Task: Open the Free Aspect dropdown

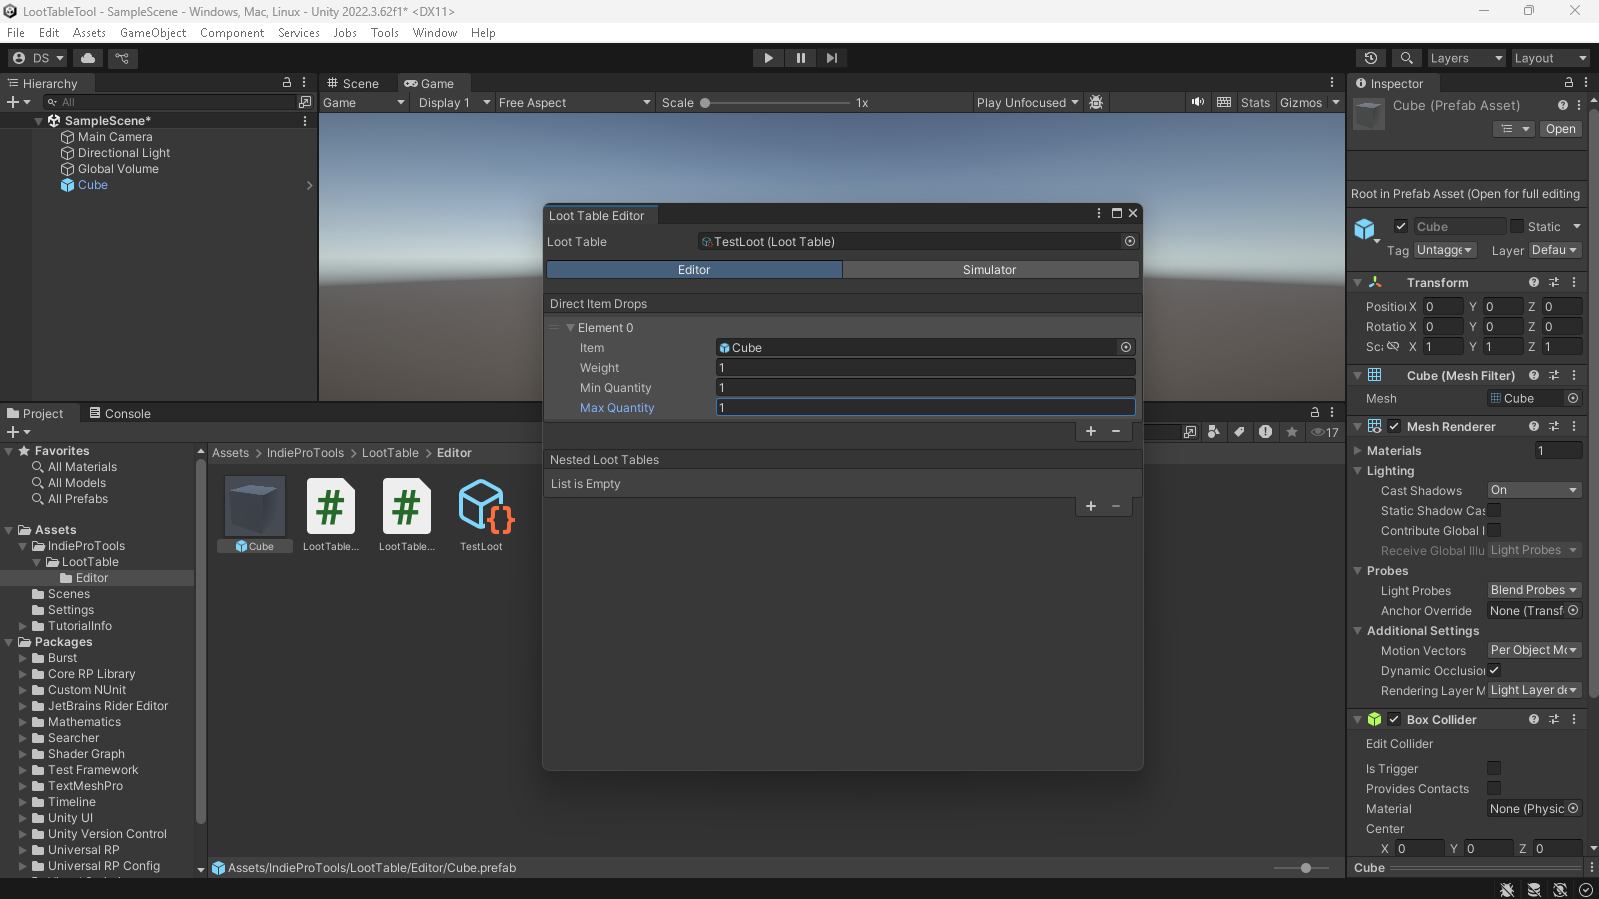Action: tap(574, 102)
